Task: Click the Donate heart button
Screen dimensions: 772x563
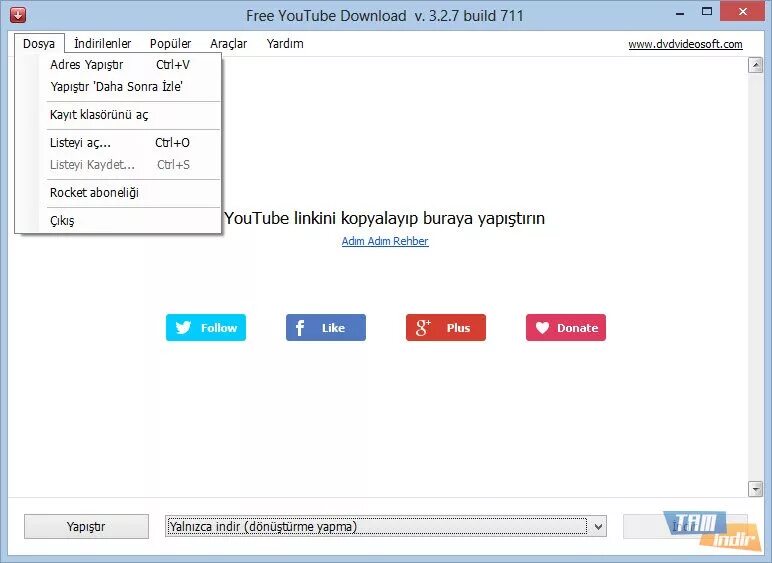Action: [566, 328]
